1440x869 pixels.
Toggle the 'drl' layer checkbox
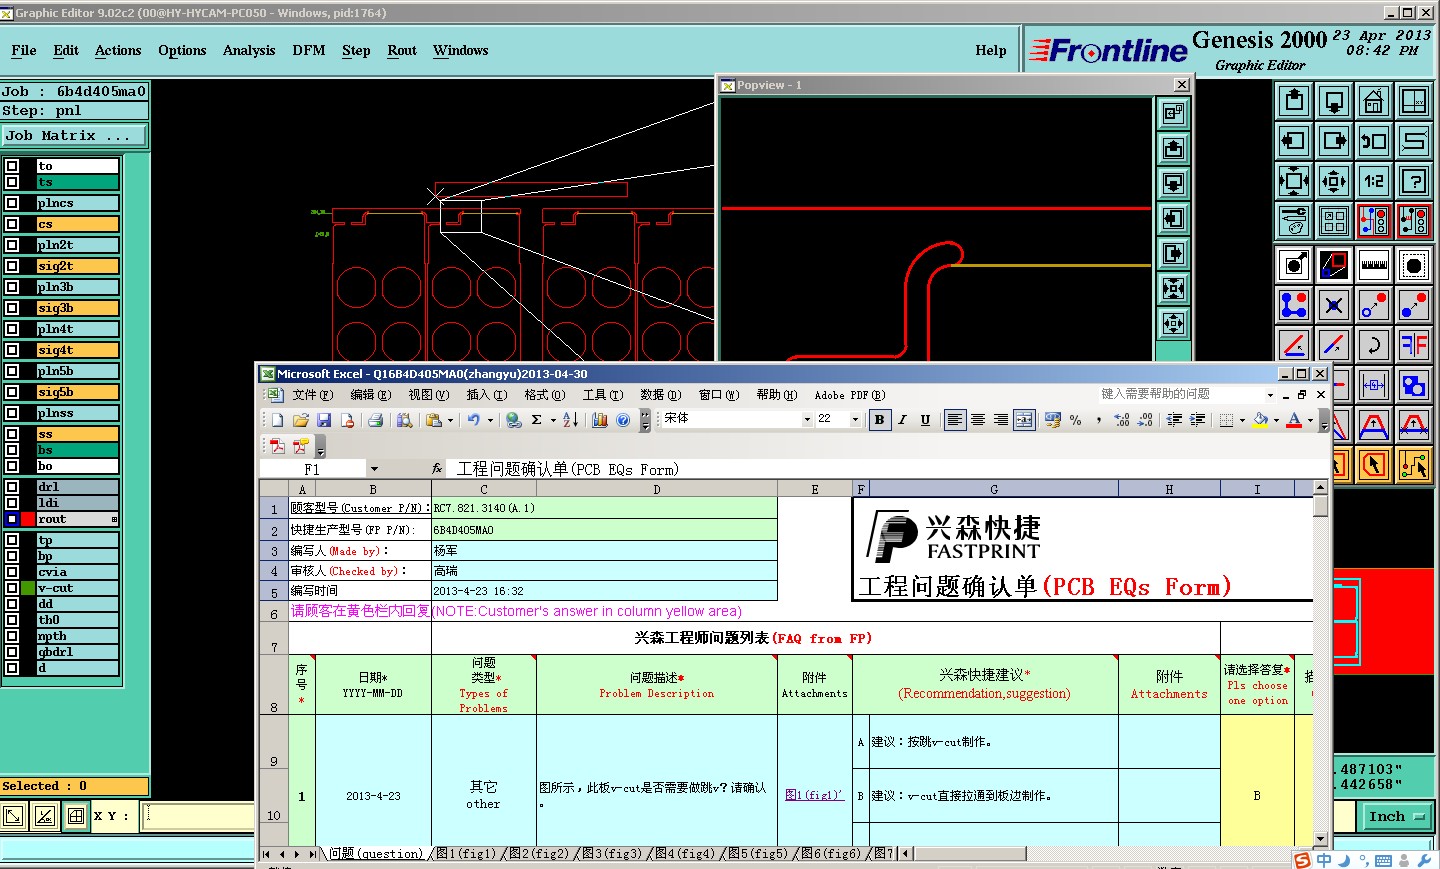click(12, 487)
